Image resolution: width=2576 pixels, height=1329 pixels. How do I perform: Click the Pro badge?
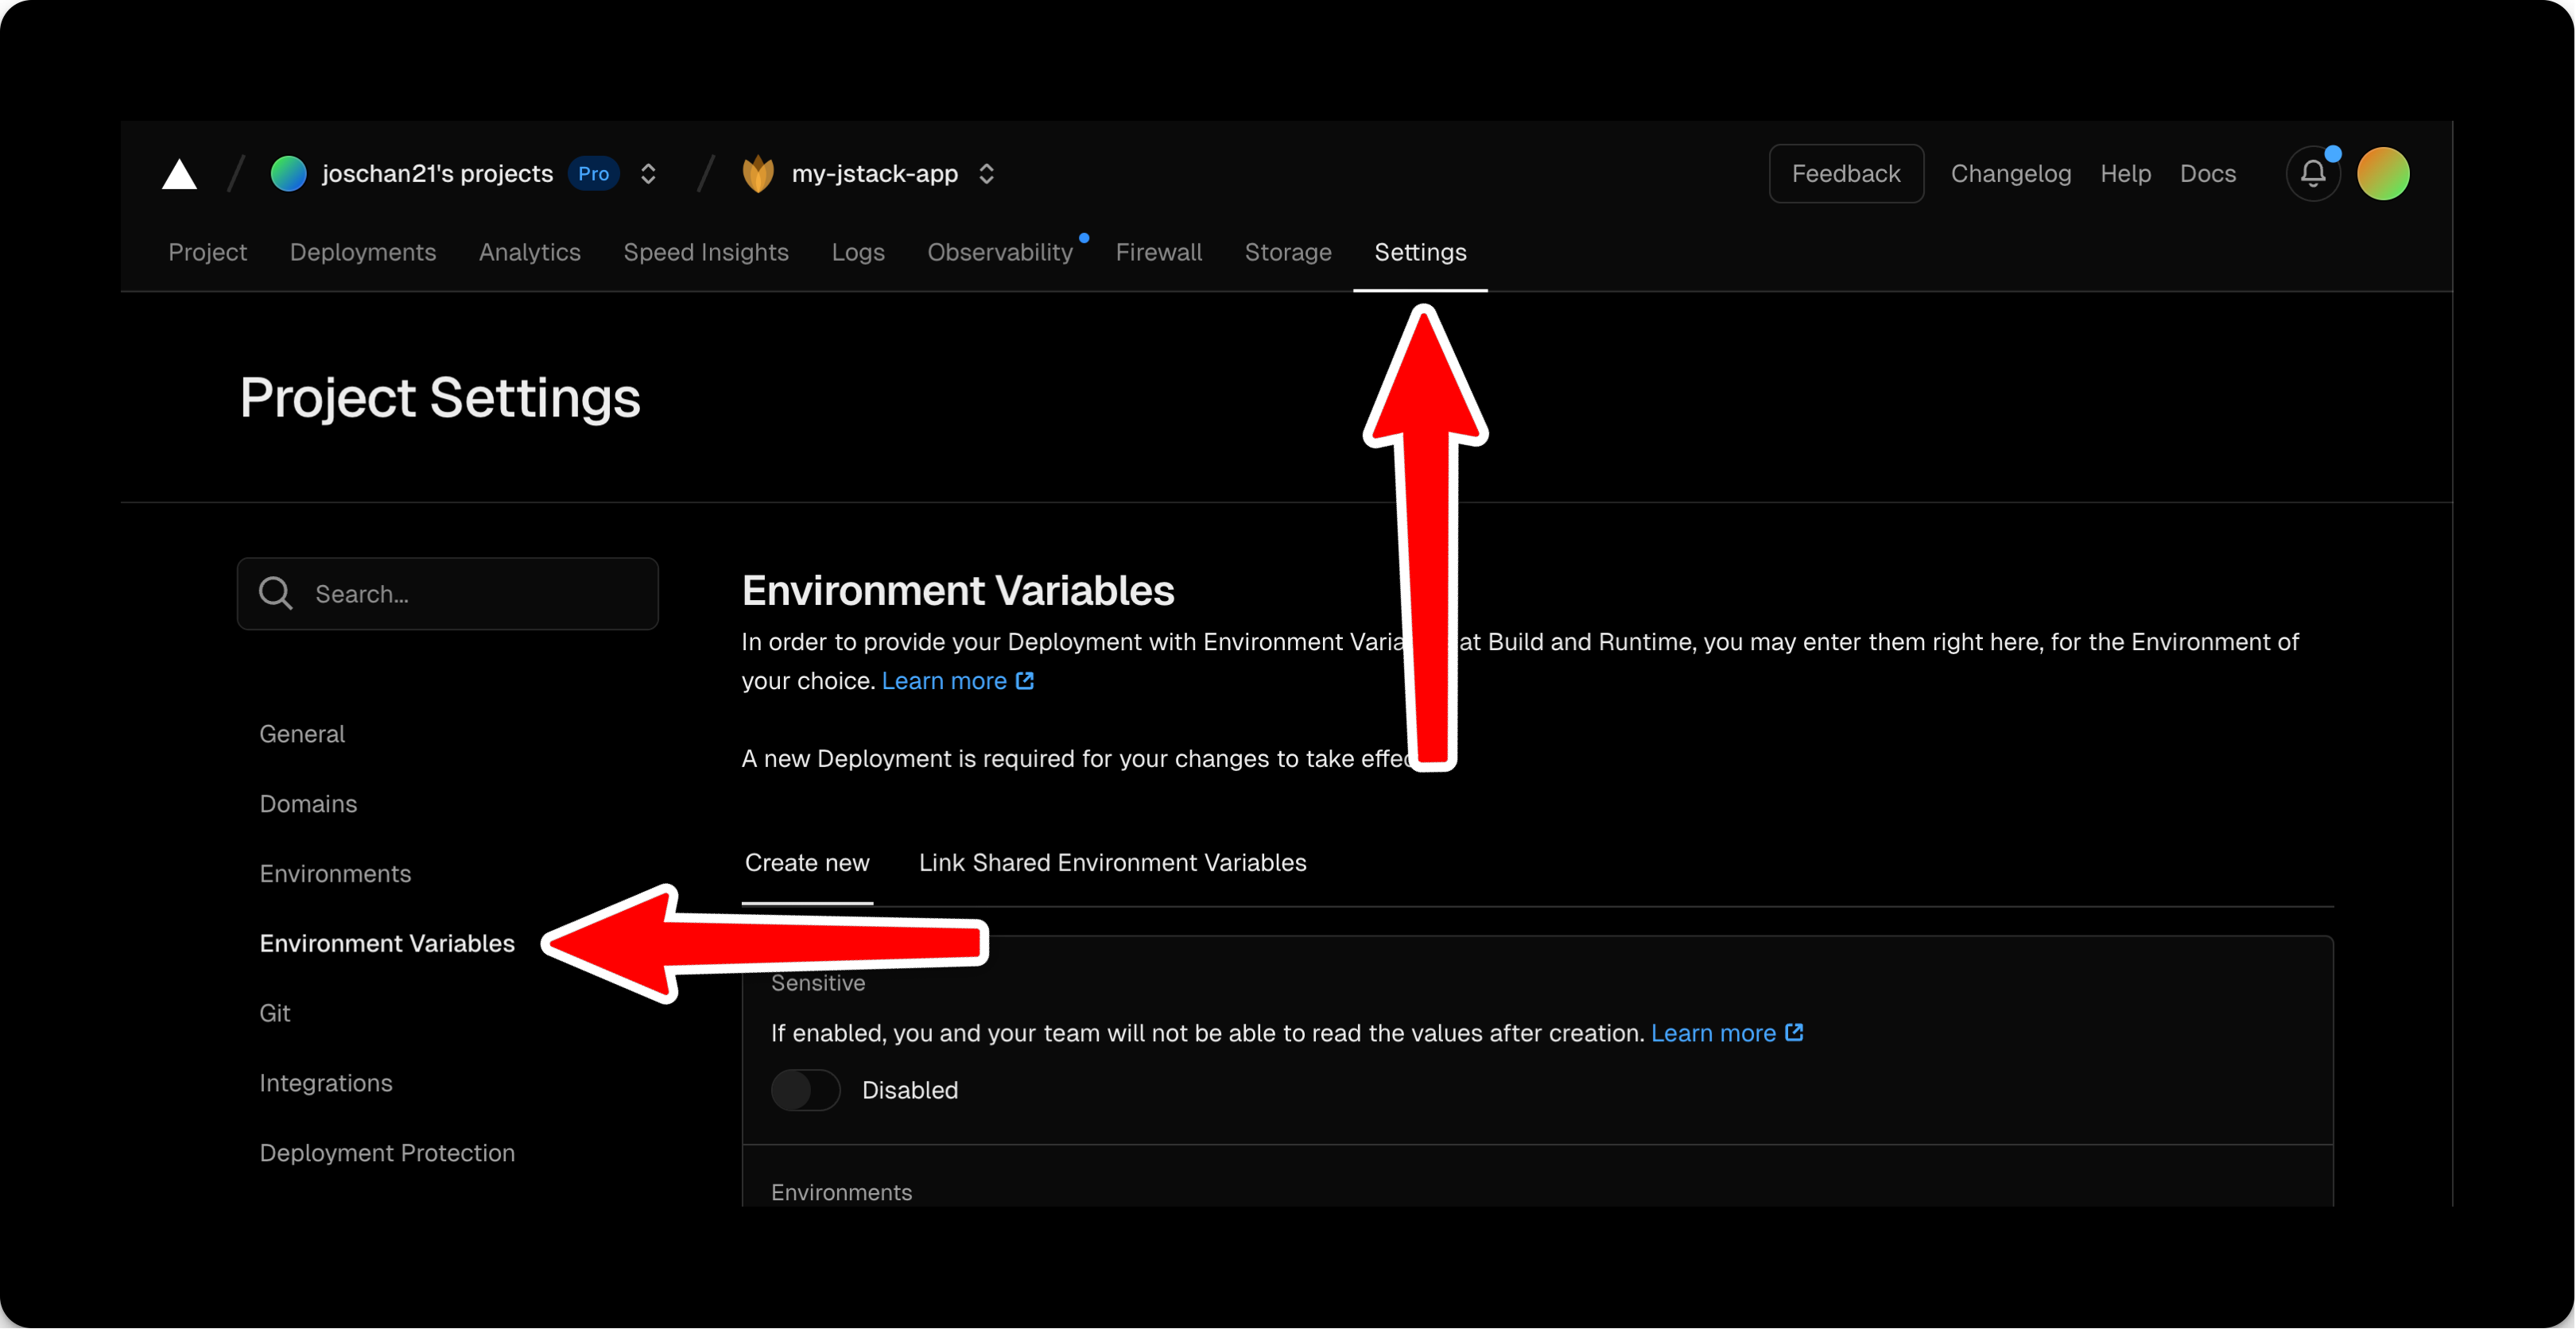[592, 173]
